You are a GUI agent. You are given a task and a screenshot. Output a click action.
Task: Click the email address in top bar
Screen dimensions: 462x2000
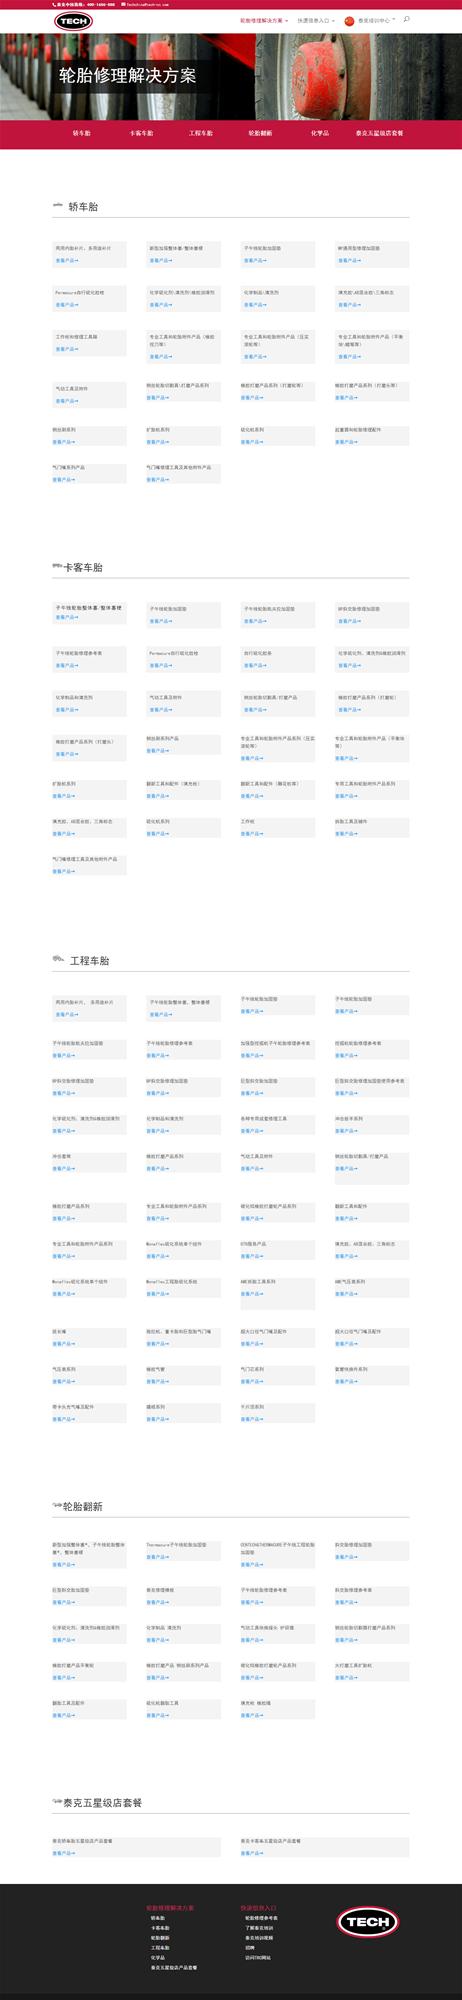pyautogui.click(x=147, y=4)
